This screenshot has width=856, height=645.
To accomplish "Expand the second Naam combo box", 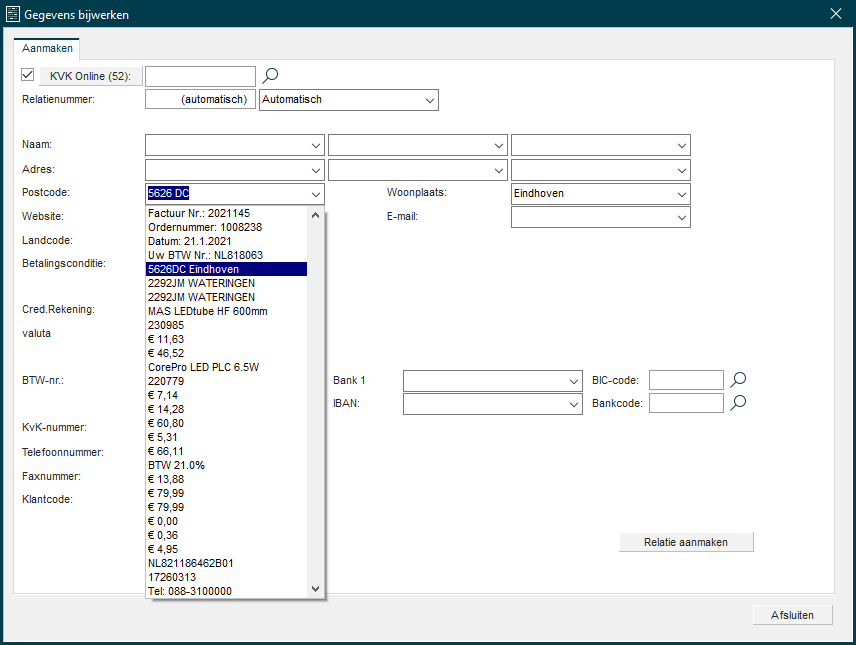I will click(498, 146).
